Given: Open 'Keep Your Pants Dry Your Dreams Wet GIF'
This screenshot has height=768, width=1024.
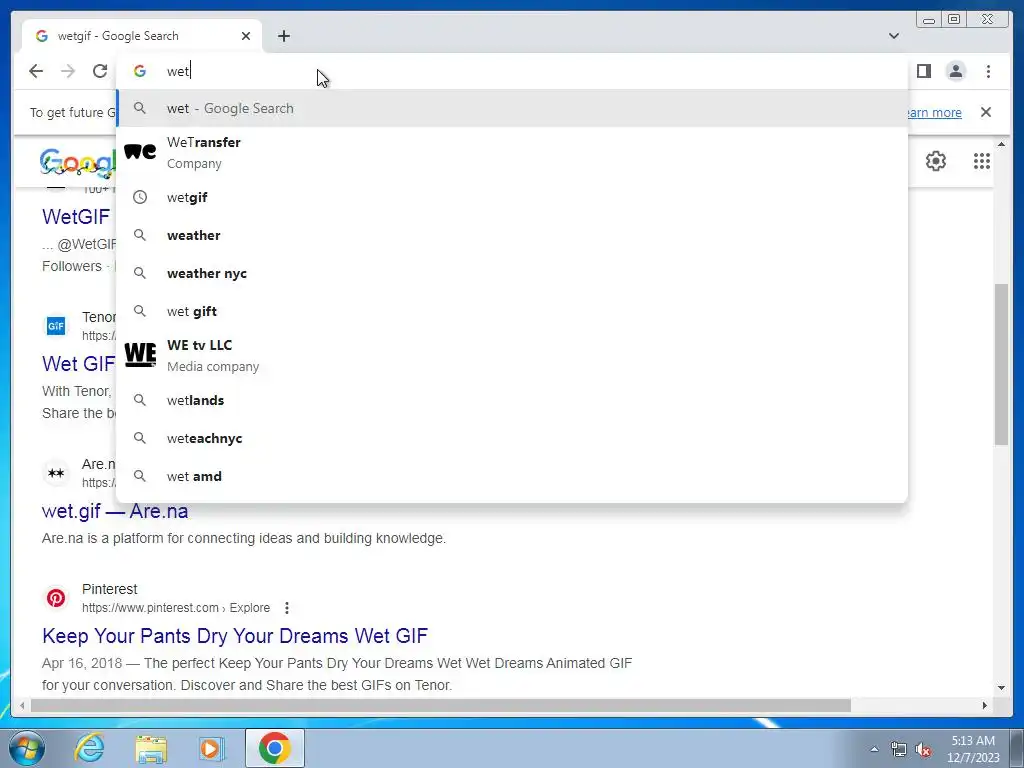Looking at the screenshot, I should 235,635.
